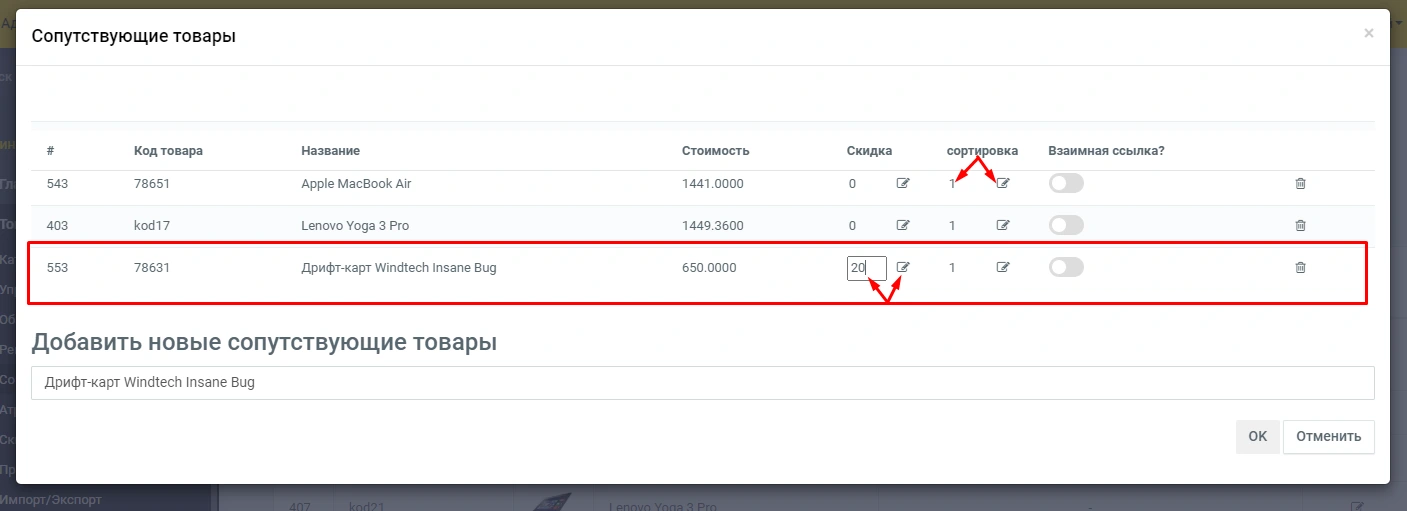This screenshot has width=1407, height=511.
Task: Click the сортировка column header
Action: [x=982, y=151]
